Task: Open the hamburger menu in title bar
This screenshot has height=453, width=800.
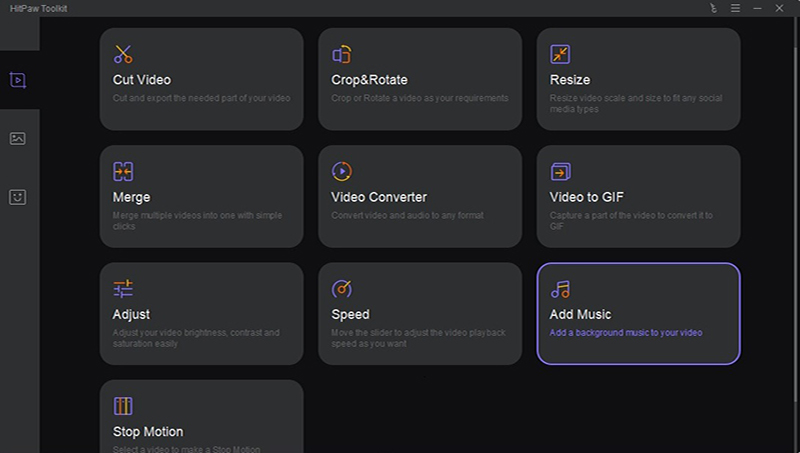Action: pyautogui.click(x=735, y=8)
